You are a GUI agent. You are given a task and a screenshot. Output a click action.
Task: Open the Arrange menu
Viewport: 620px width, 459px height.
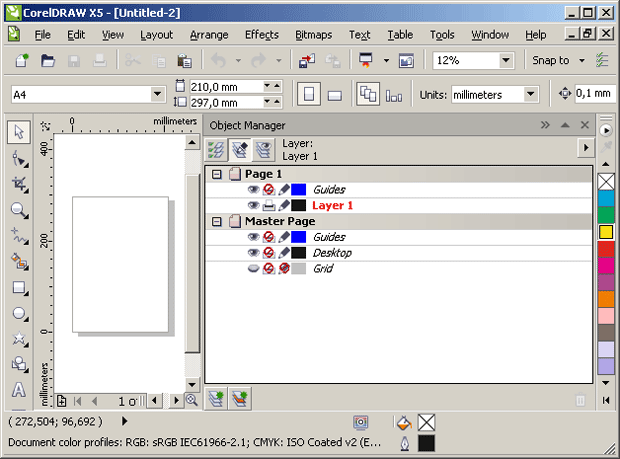(x=209, y=35)
